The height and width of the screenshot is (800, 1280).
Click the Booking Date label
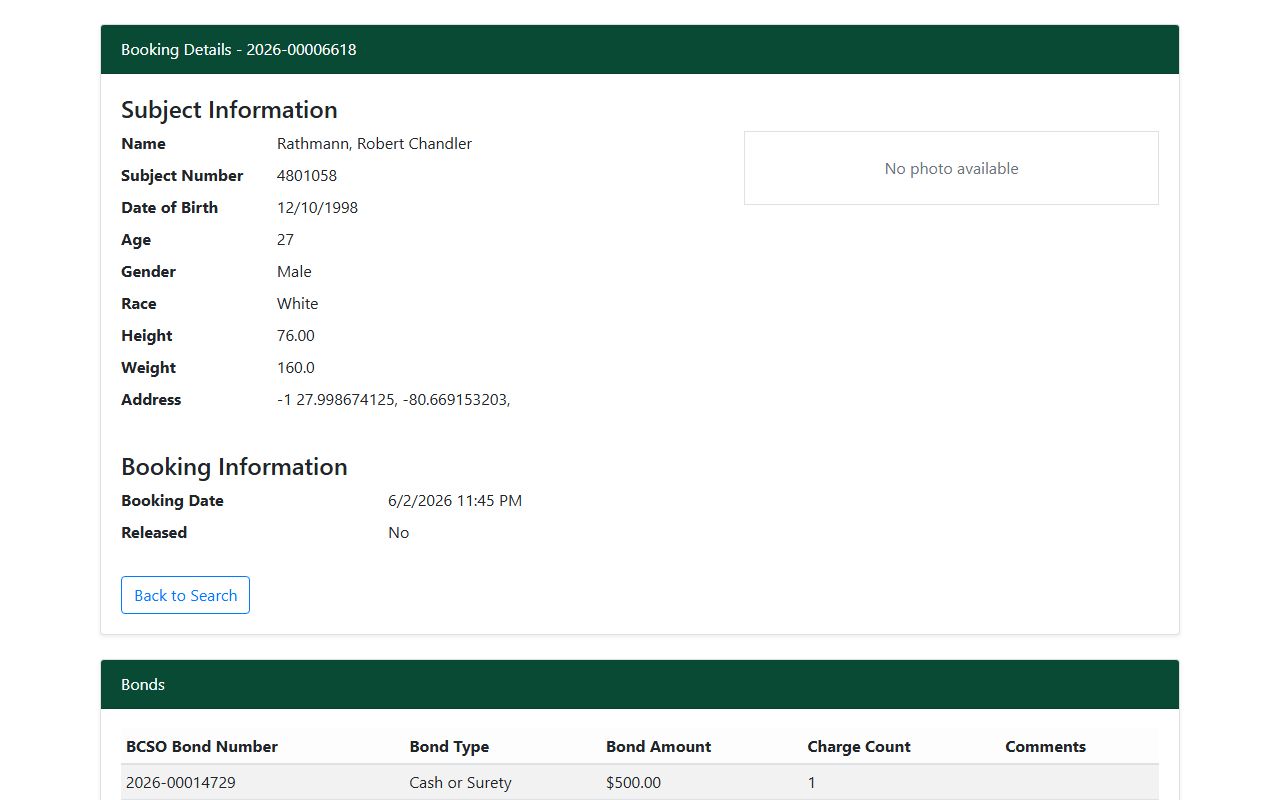click(172, 501)
